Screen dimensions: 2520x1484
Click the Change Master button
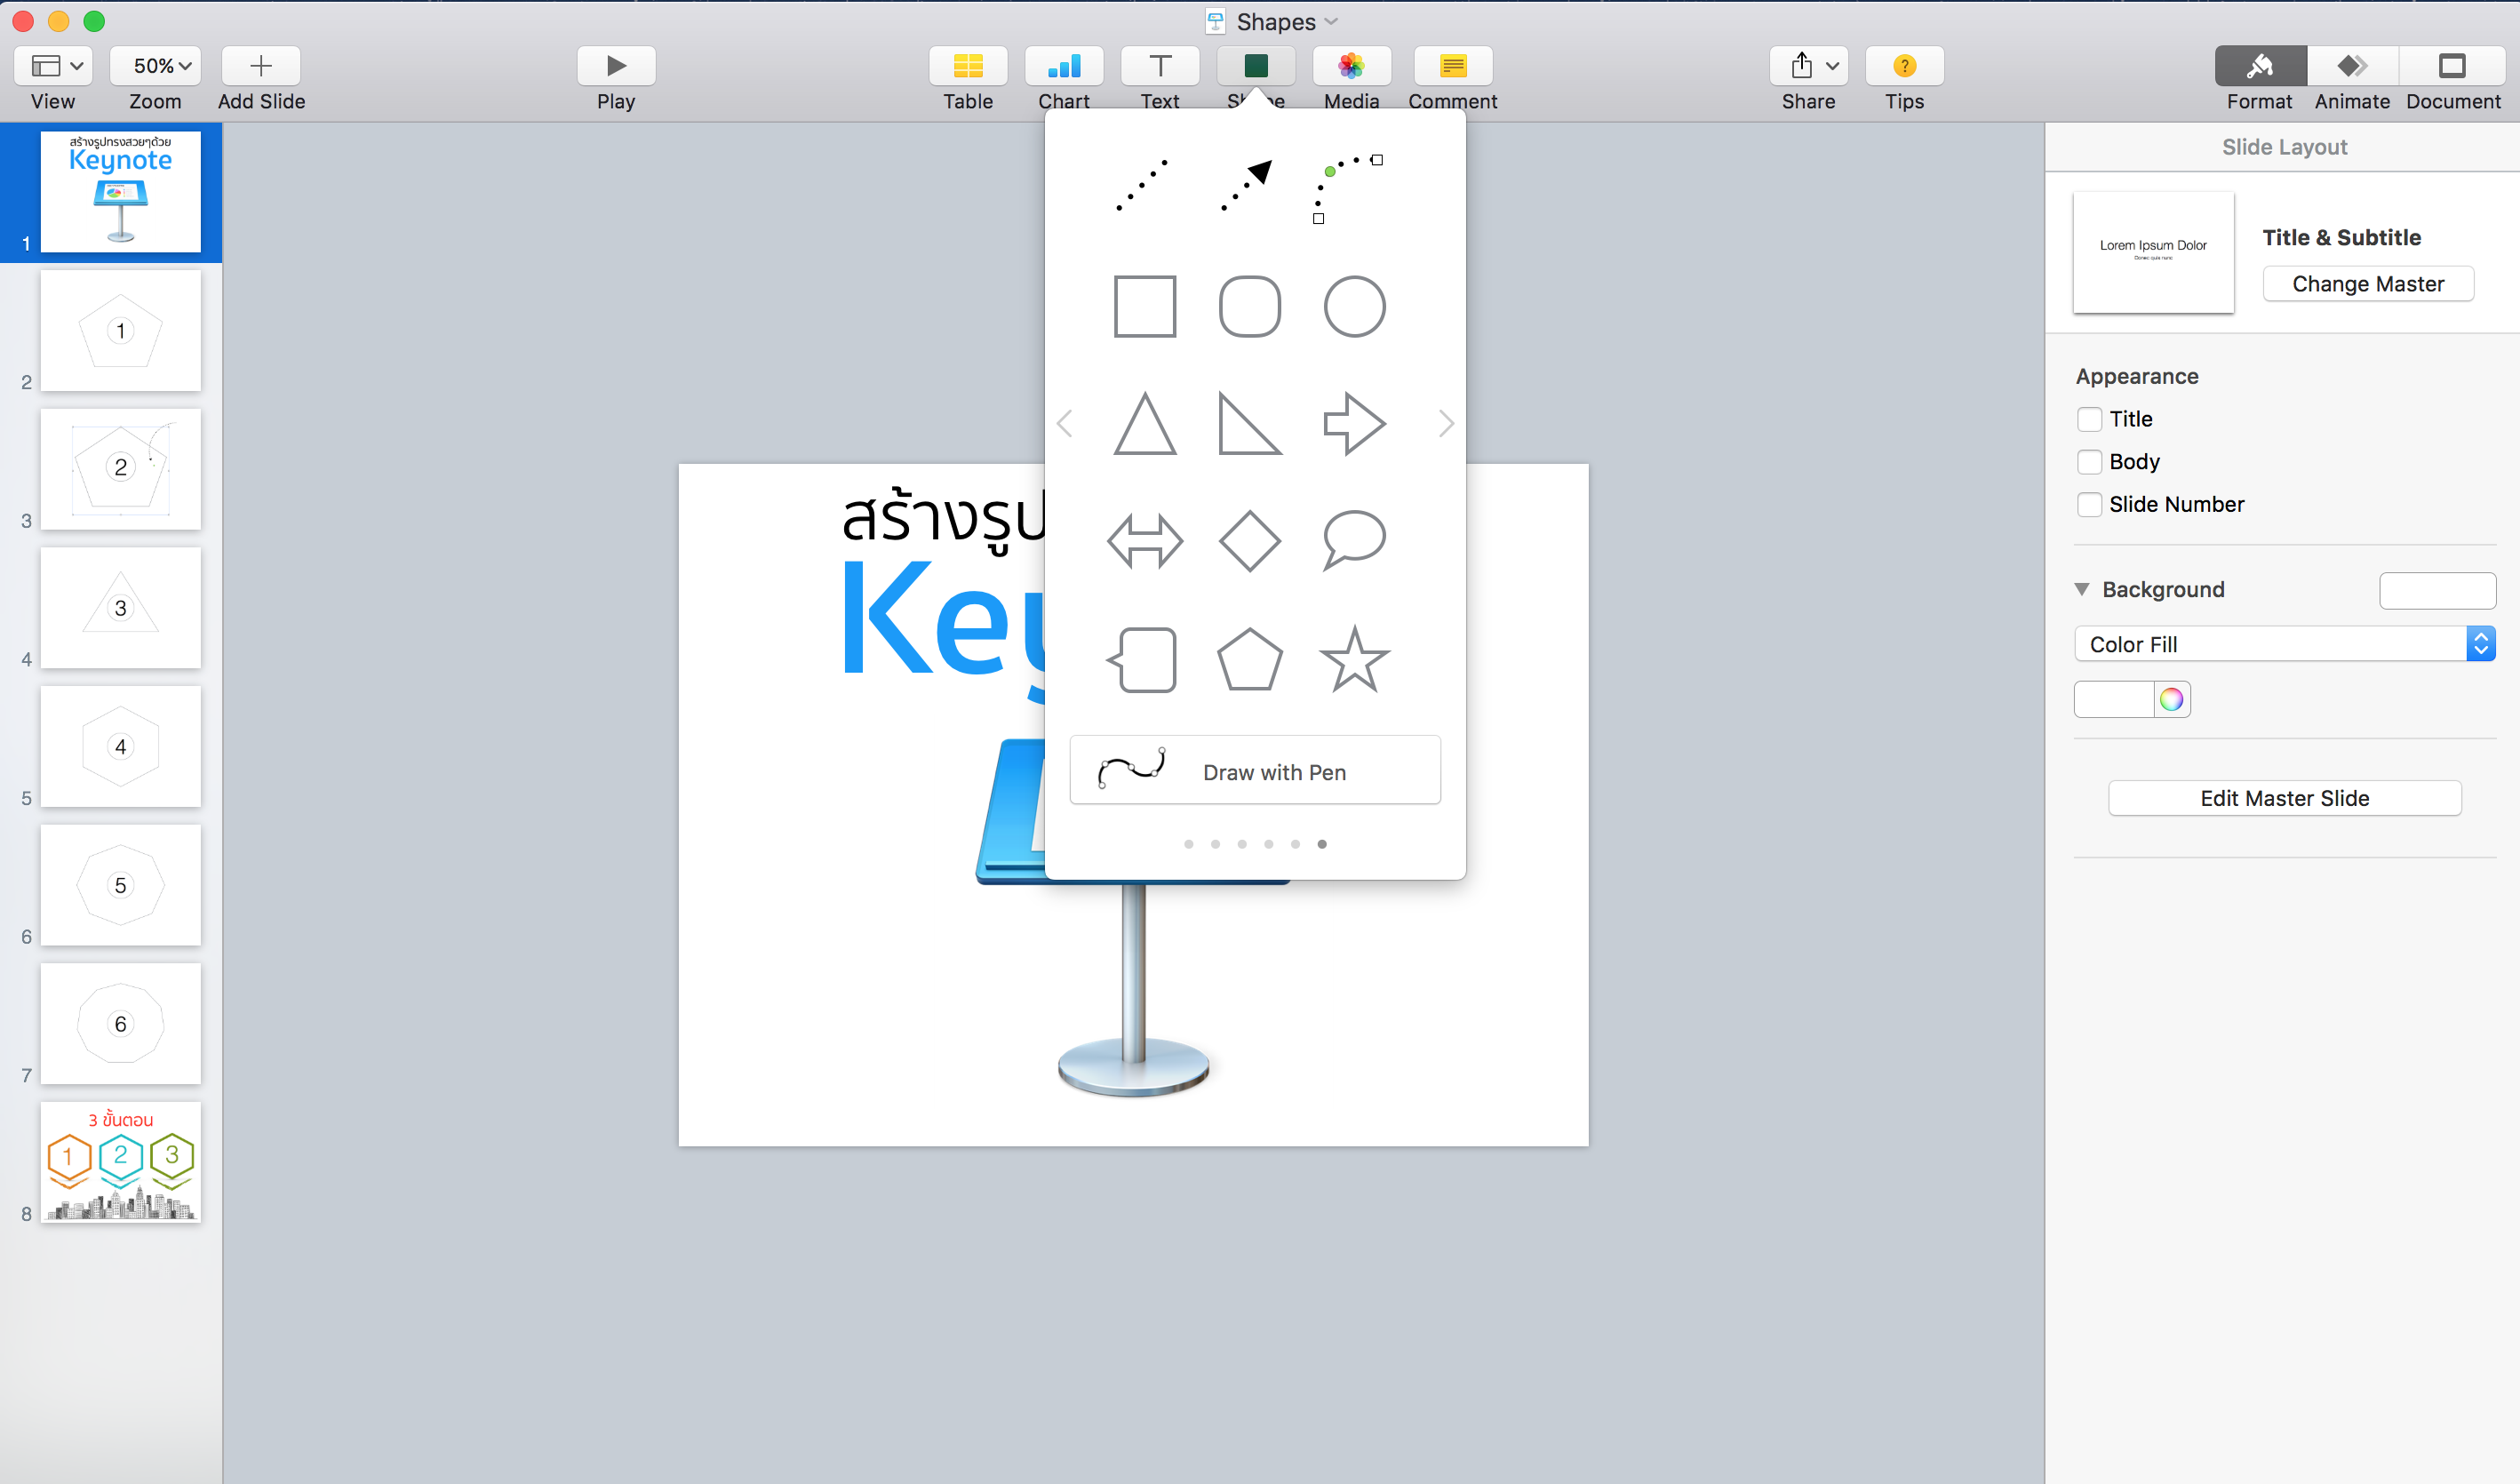2367,283
